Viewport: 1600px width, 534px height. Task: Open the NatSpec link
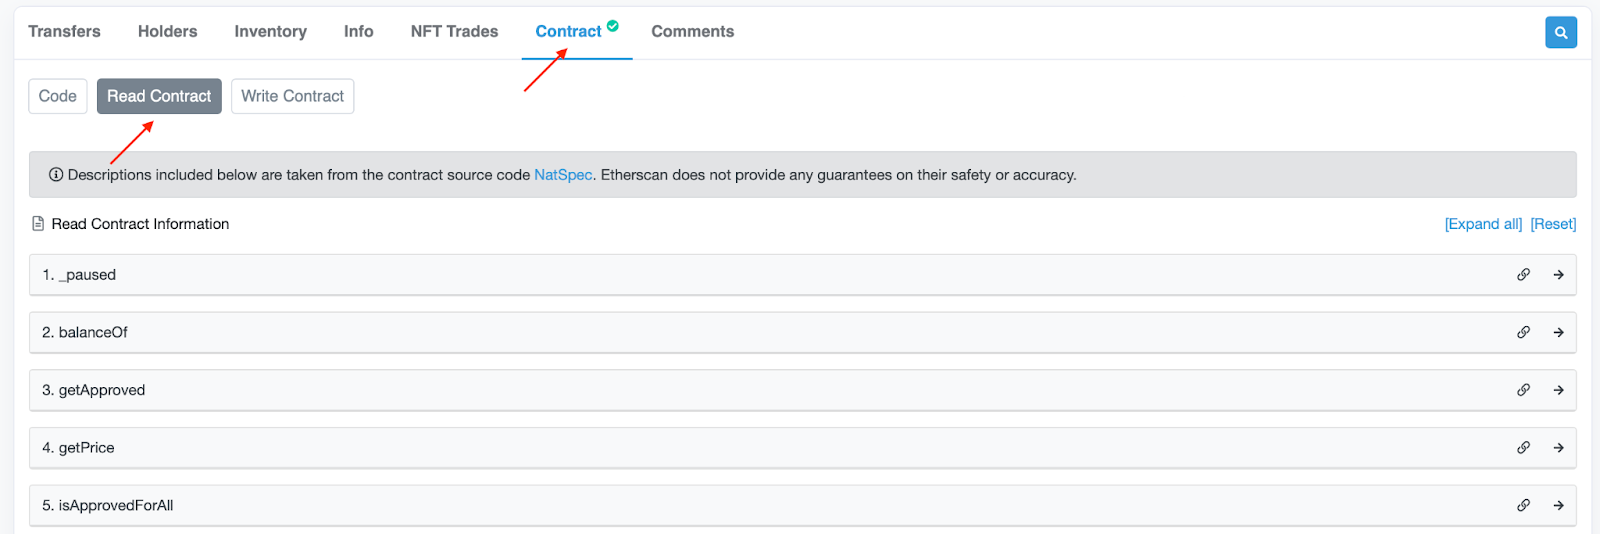tap(563, 174)
